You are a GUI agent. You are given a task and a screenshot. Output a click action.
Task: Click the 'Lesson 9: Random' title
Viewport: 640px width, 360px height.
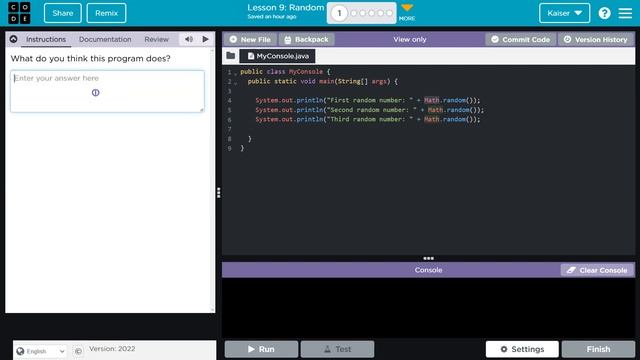tap(286, 8)
